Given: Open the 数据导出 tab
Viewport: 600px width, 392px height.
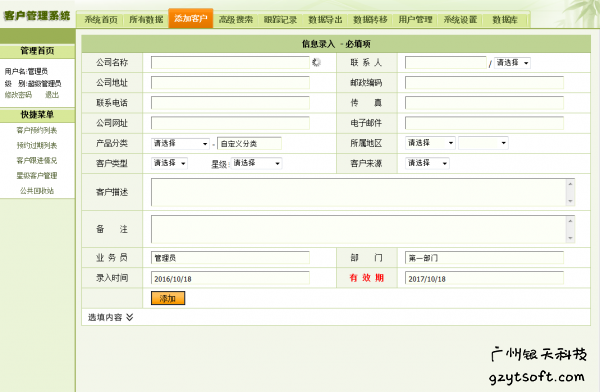Looking at the screenshot, I should (x=325, y=20).
